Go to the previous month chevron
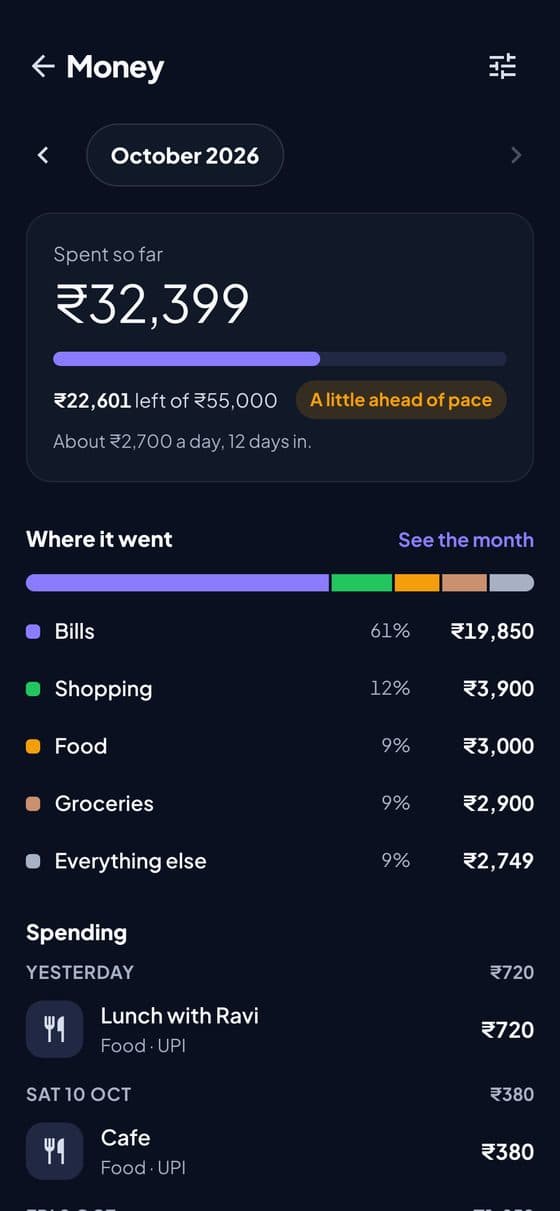The width and height of the screenshot is (560, 1211). pos(42,155)
